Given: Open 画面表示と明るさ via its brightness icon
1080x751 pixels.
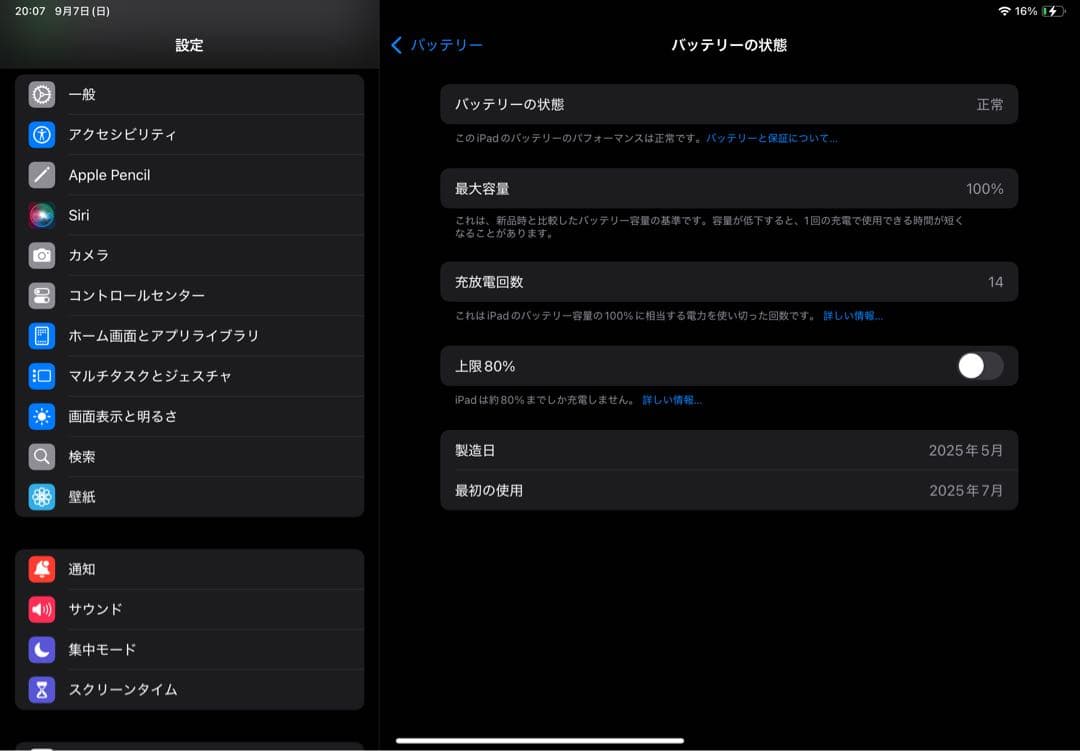Looking at the screenshot, I should point(41,416).
